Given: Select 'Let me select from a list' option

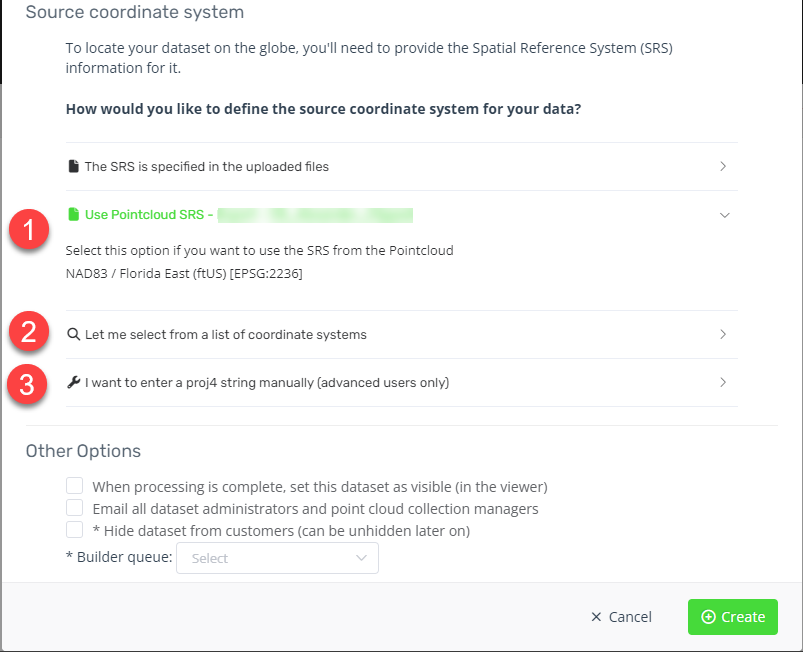Looking at the screenshot, I should [226, 335].
